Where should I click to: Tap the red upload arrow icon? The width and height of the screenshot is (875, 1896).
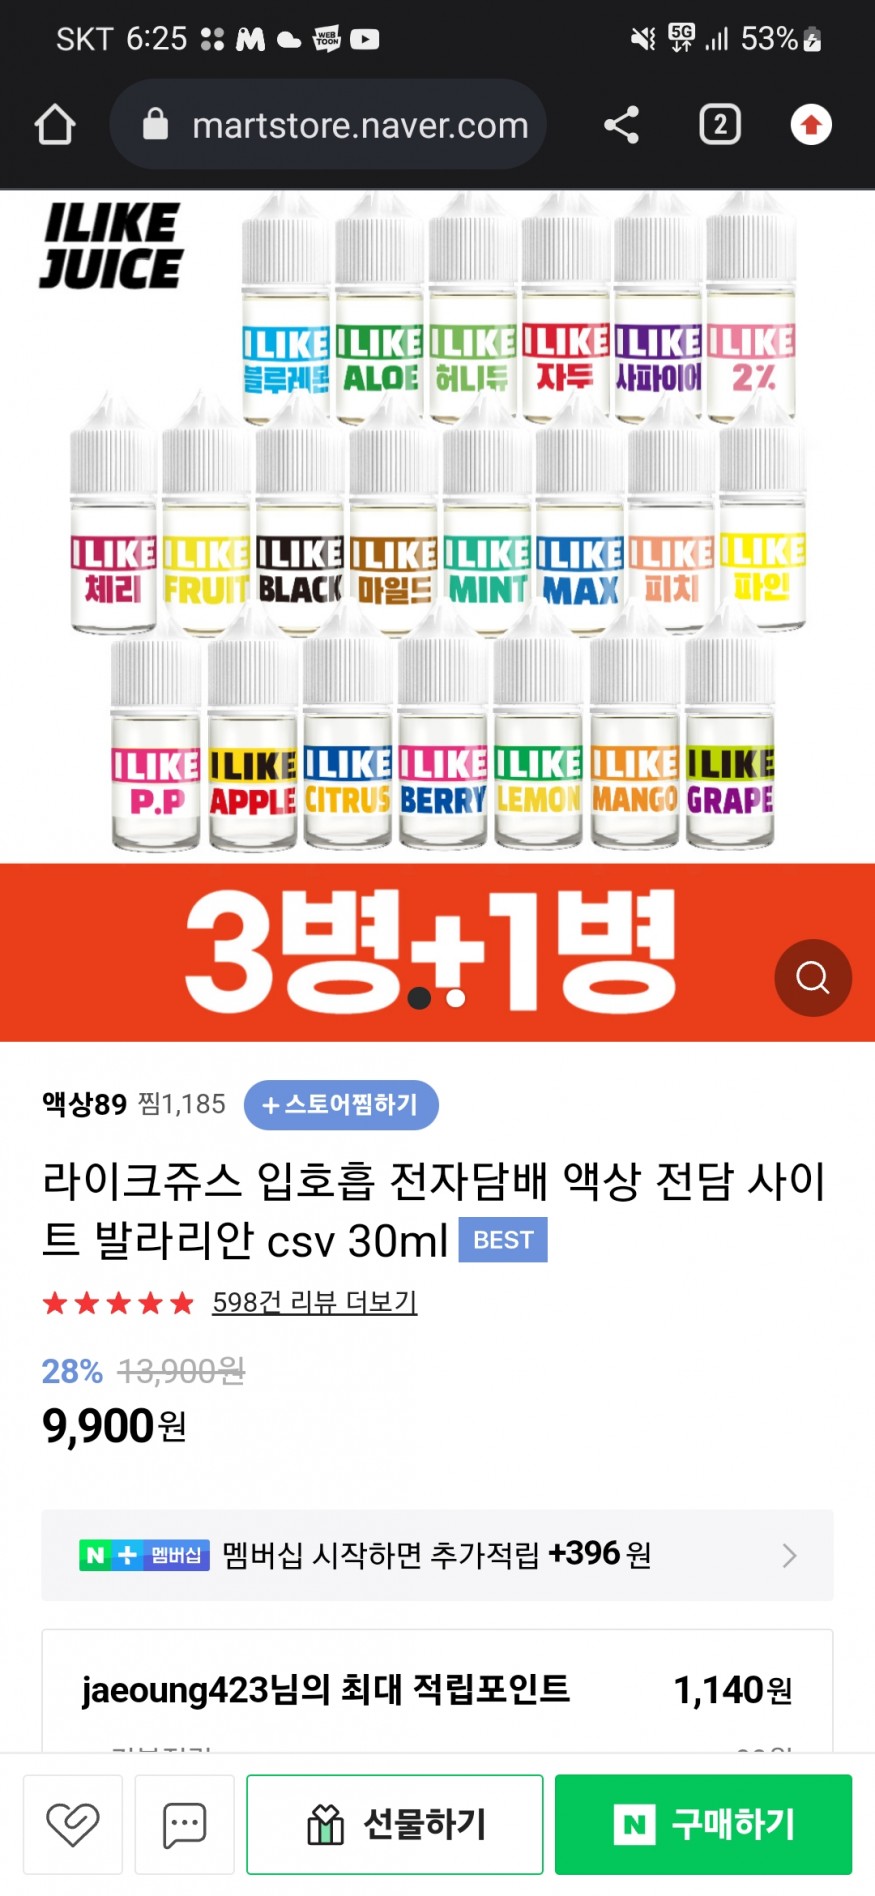811,125
